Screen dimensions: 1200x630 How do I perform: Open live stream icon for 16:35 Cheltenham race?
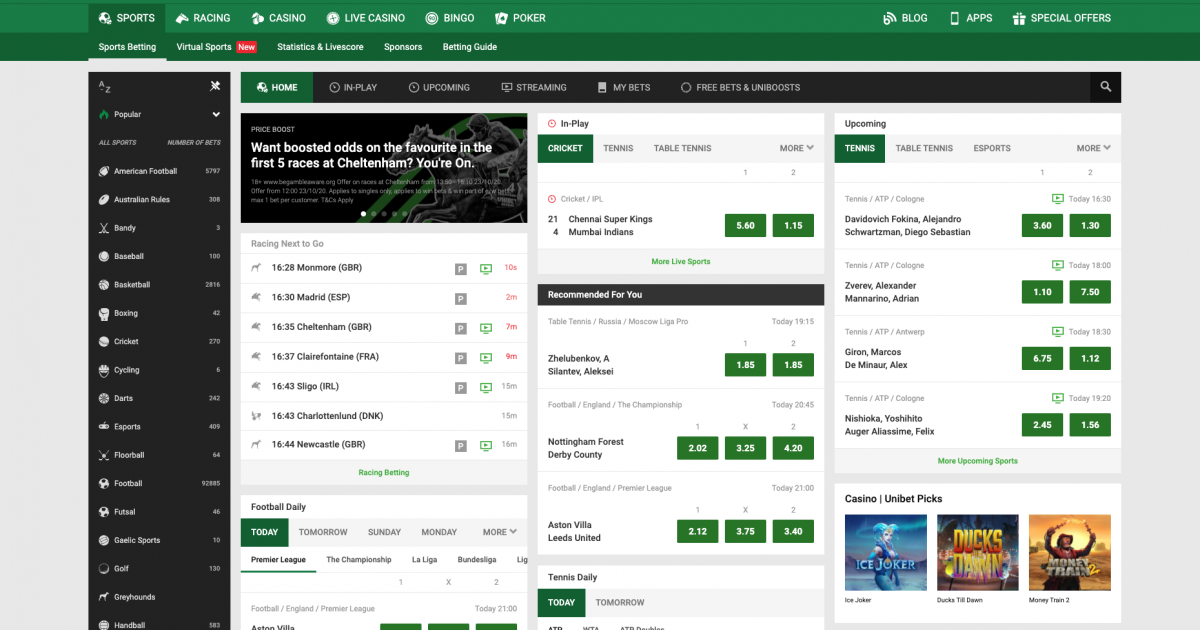[x=486, y=327]
